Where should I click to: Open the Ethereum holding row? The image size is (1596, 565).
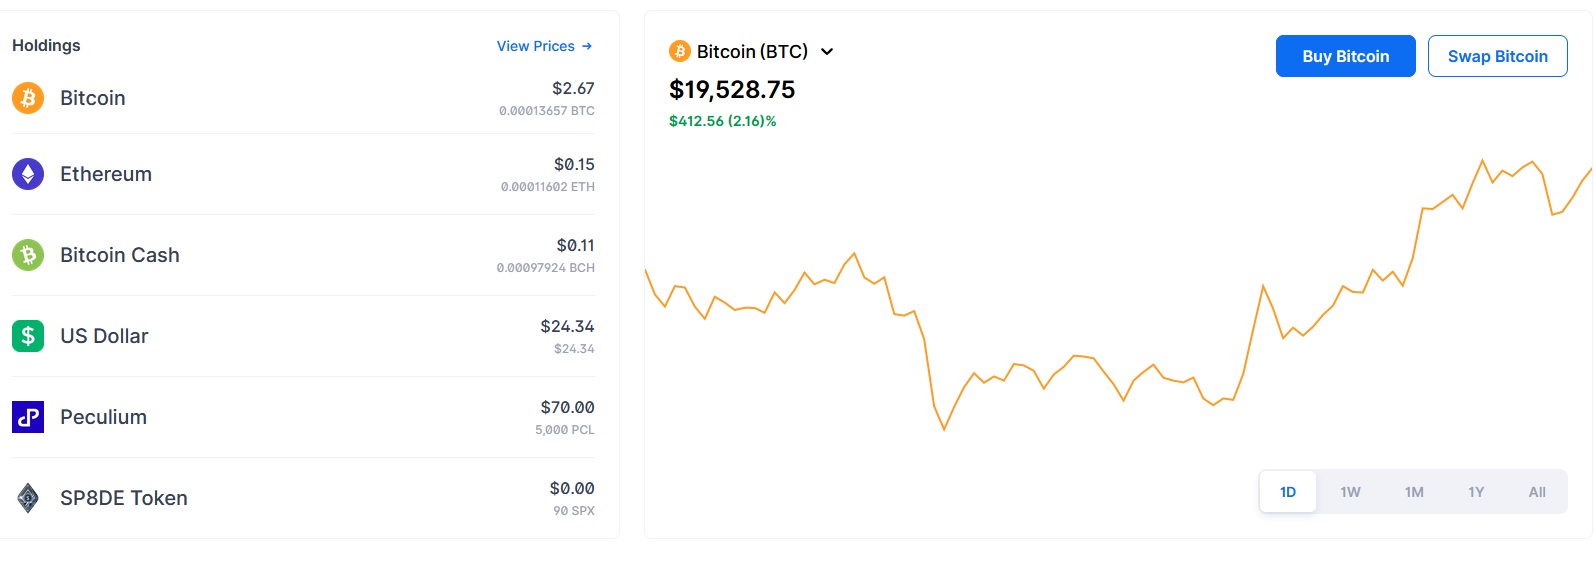pyautogui.click(x=303, y=174)
